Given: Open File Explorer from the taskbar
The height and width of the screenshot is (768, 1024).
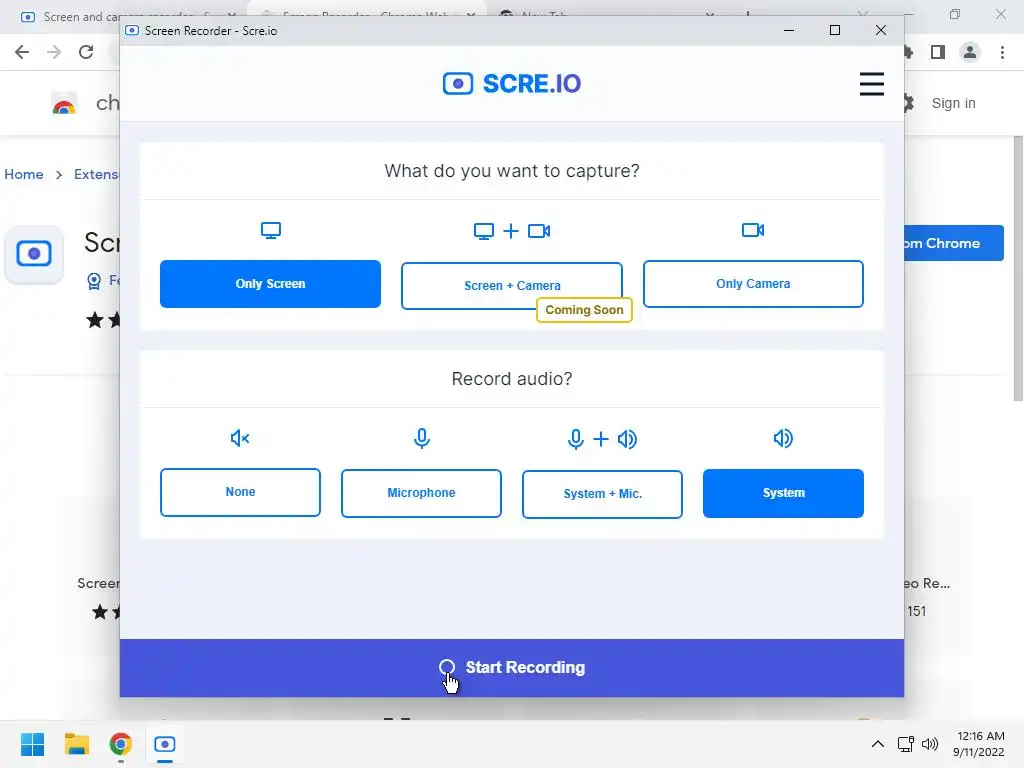Looking at the screenshot, I should 76,744.
